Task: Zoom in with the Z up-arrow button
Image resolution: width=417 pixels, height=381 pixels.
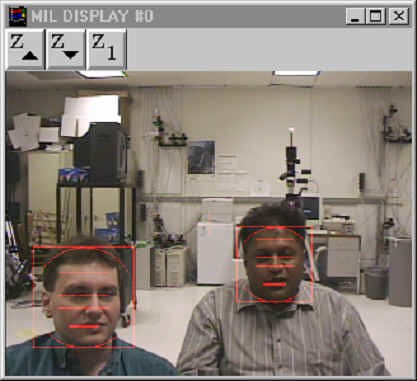Action: coord(25,49)
